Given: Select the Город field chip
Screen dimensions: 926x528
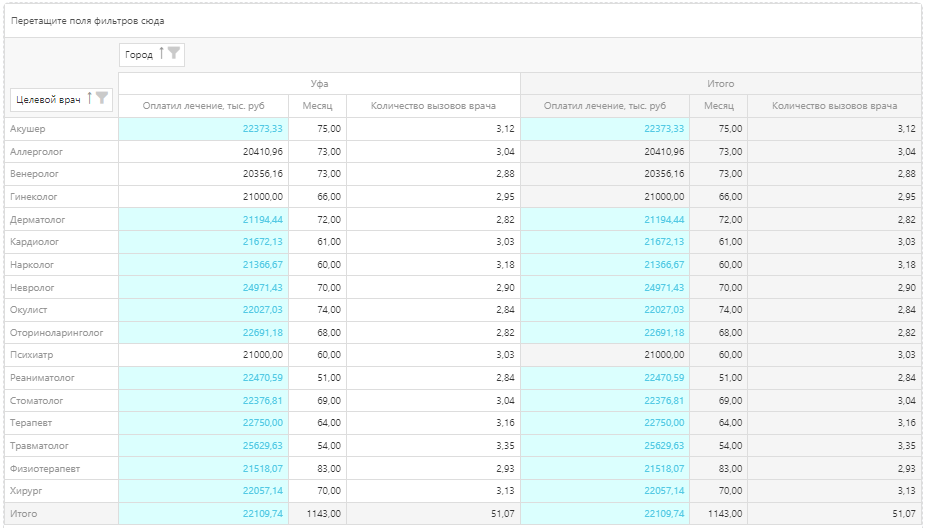Looking at the screenshot, I should [138, 55].
